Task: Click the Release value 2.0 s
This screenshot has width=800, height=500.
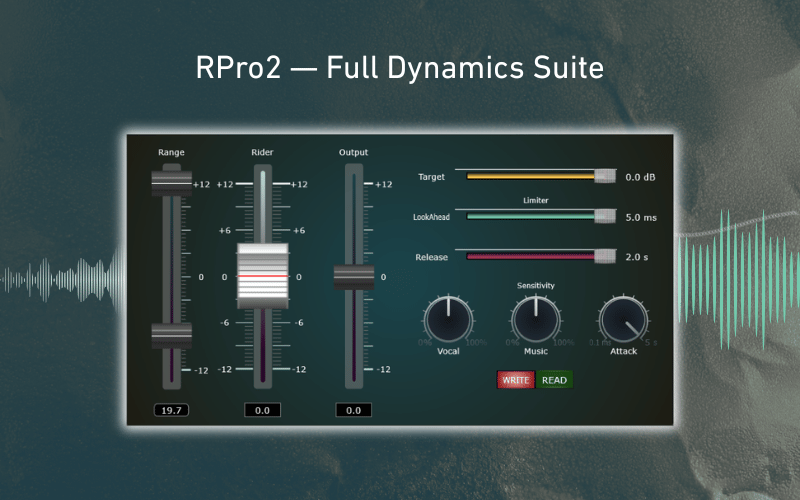Action: pyautogui.click(x=637, y=257)
